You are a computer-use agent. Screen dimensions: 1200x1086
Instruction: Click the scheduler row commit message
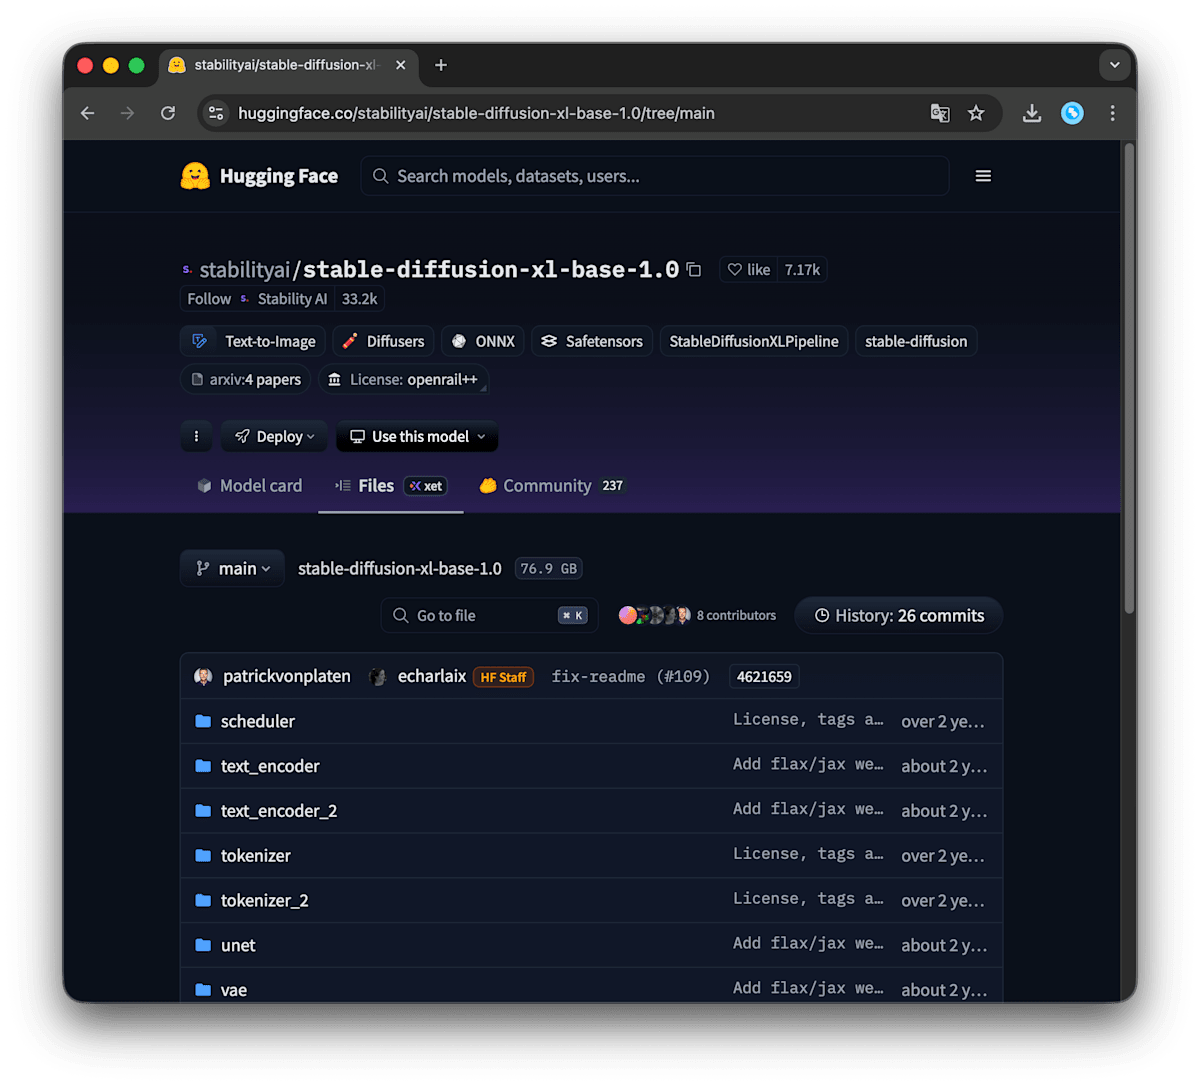[808, 720]
